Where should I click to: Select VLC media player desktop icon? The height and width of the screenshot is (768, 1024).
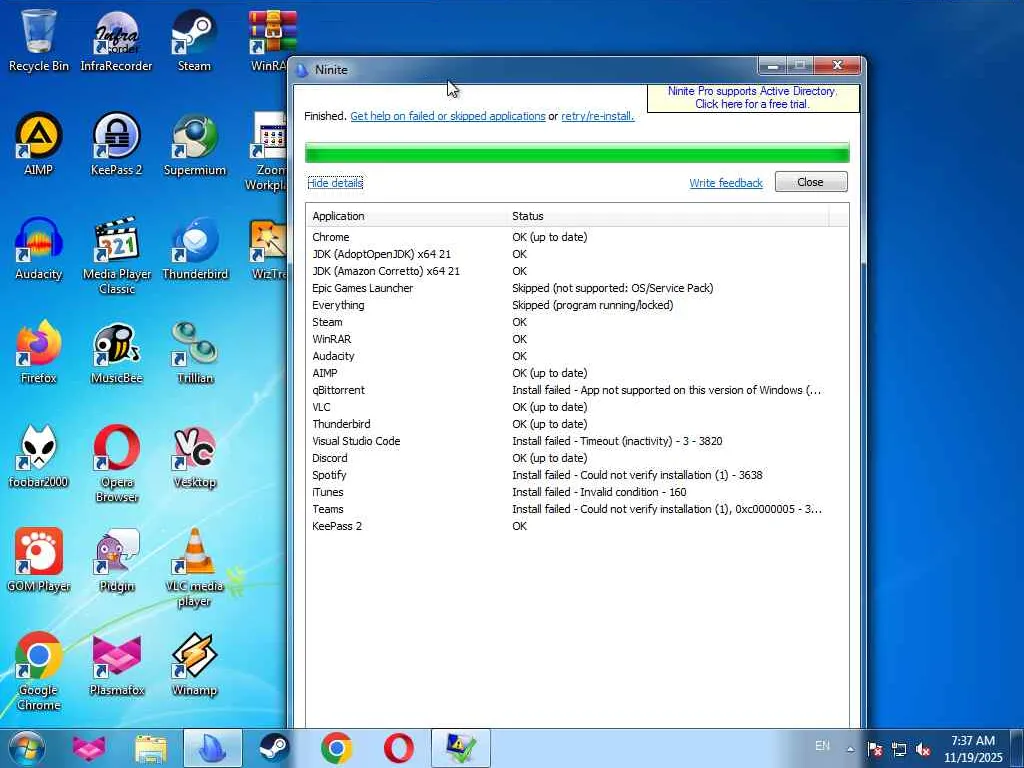(x=194, y=568)
